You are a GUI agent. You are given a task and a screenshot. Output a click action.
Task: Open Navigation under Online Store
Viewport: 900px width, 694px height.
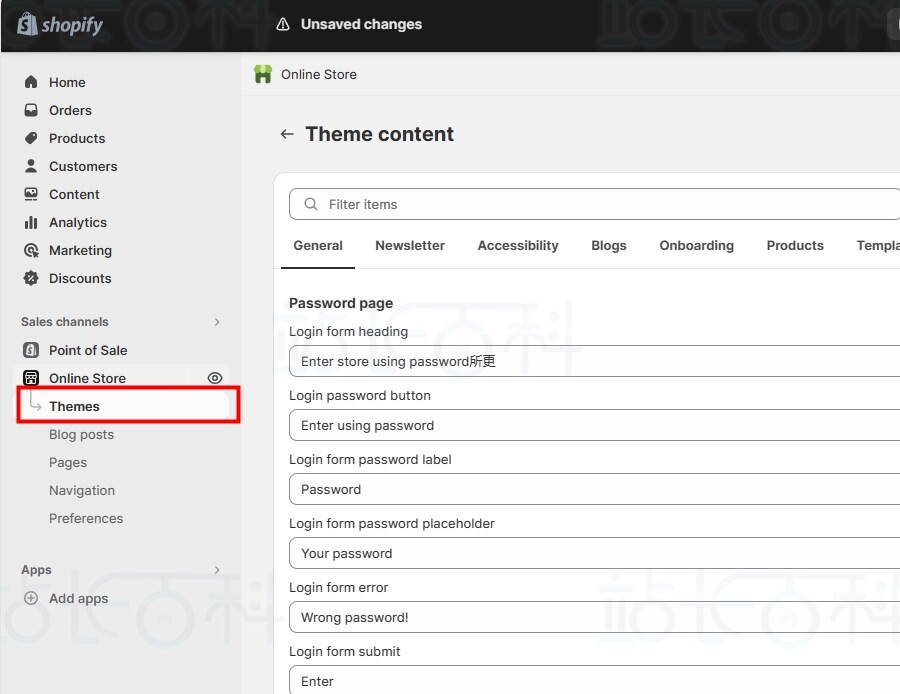(x=82, y=490)
